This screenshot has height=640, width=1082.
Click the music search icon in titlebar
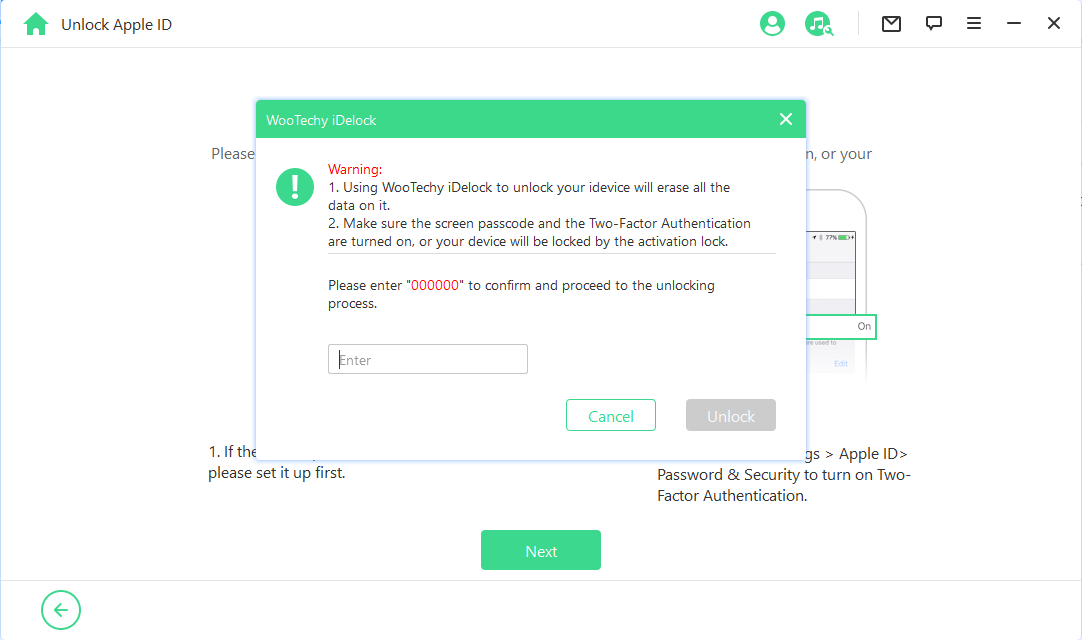pyautogui.click(x=819, y=23)
